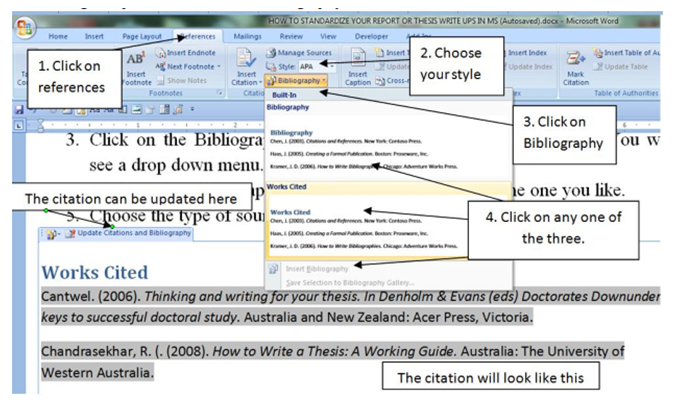Image resolution: width=695 pixels, height=403 pixels.
Task: Open Customize Quick Access Toolbar dropdown
Action: point(192,109)
